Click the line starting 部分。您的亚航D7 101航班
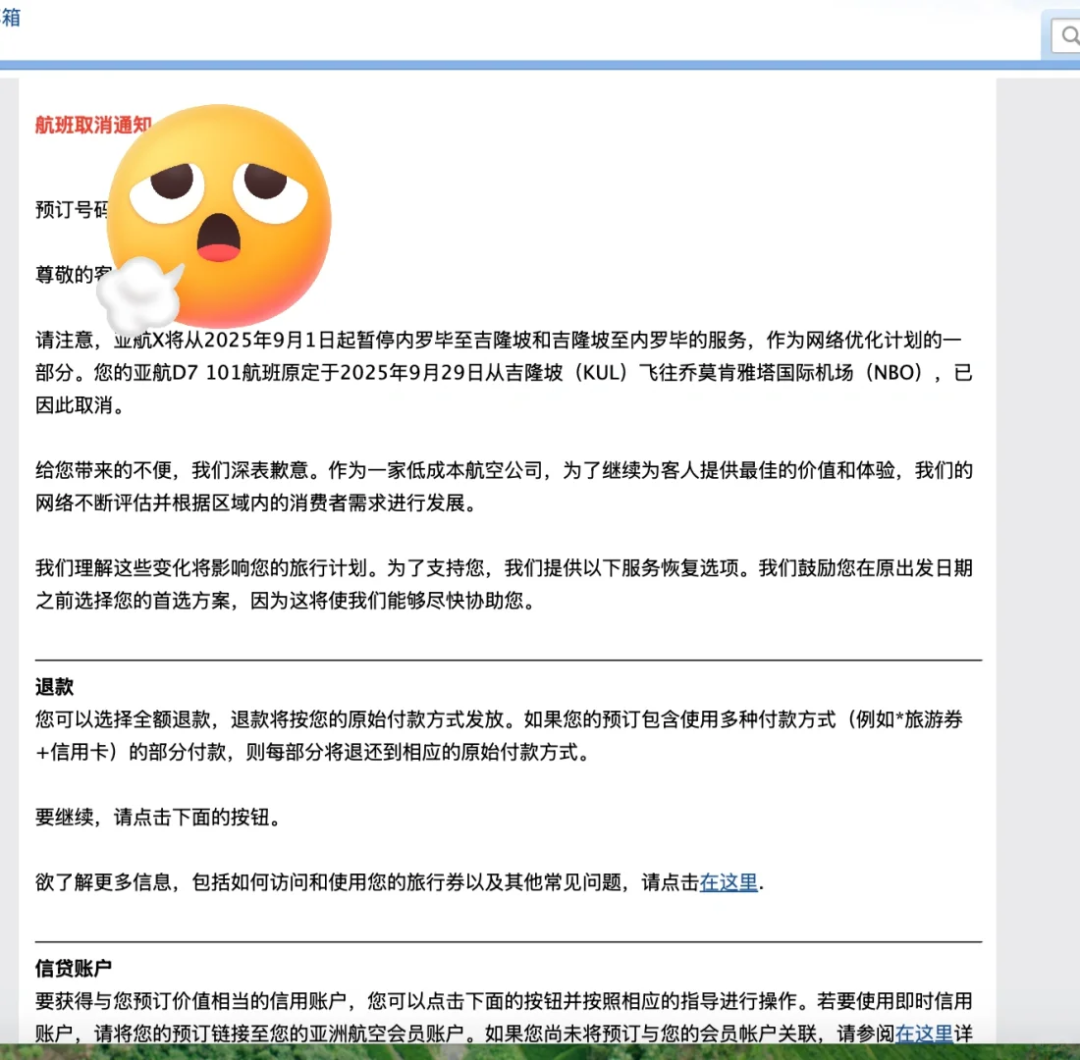Viewport: 1080px width, 1060px height. click(x=504, y=373)
